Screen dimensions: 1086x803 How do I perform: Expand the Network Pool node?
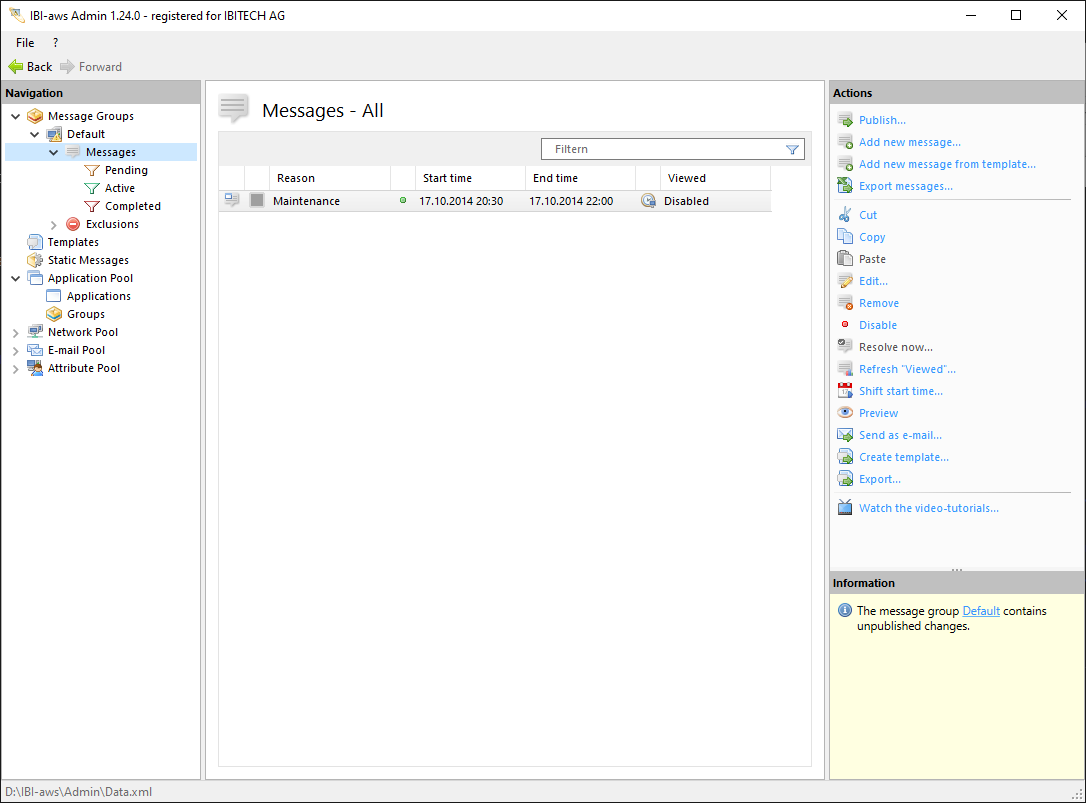[x=16, y=332]
